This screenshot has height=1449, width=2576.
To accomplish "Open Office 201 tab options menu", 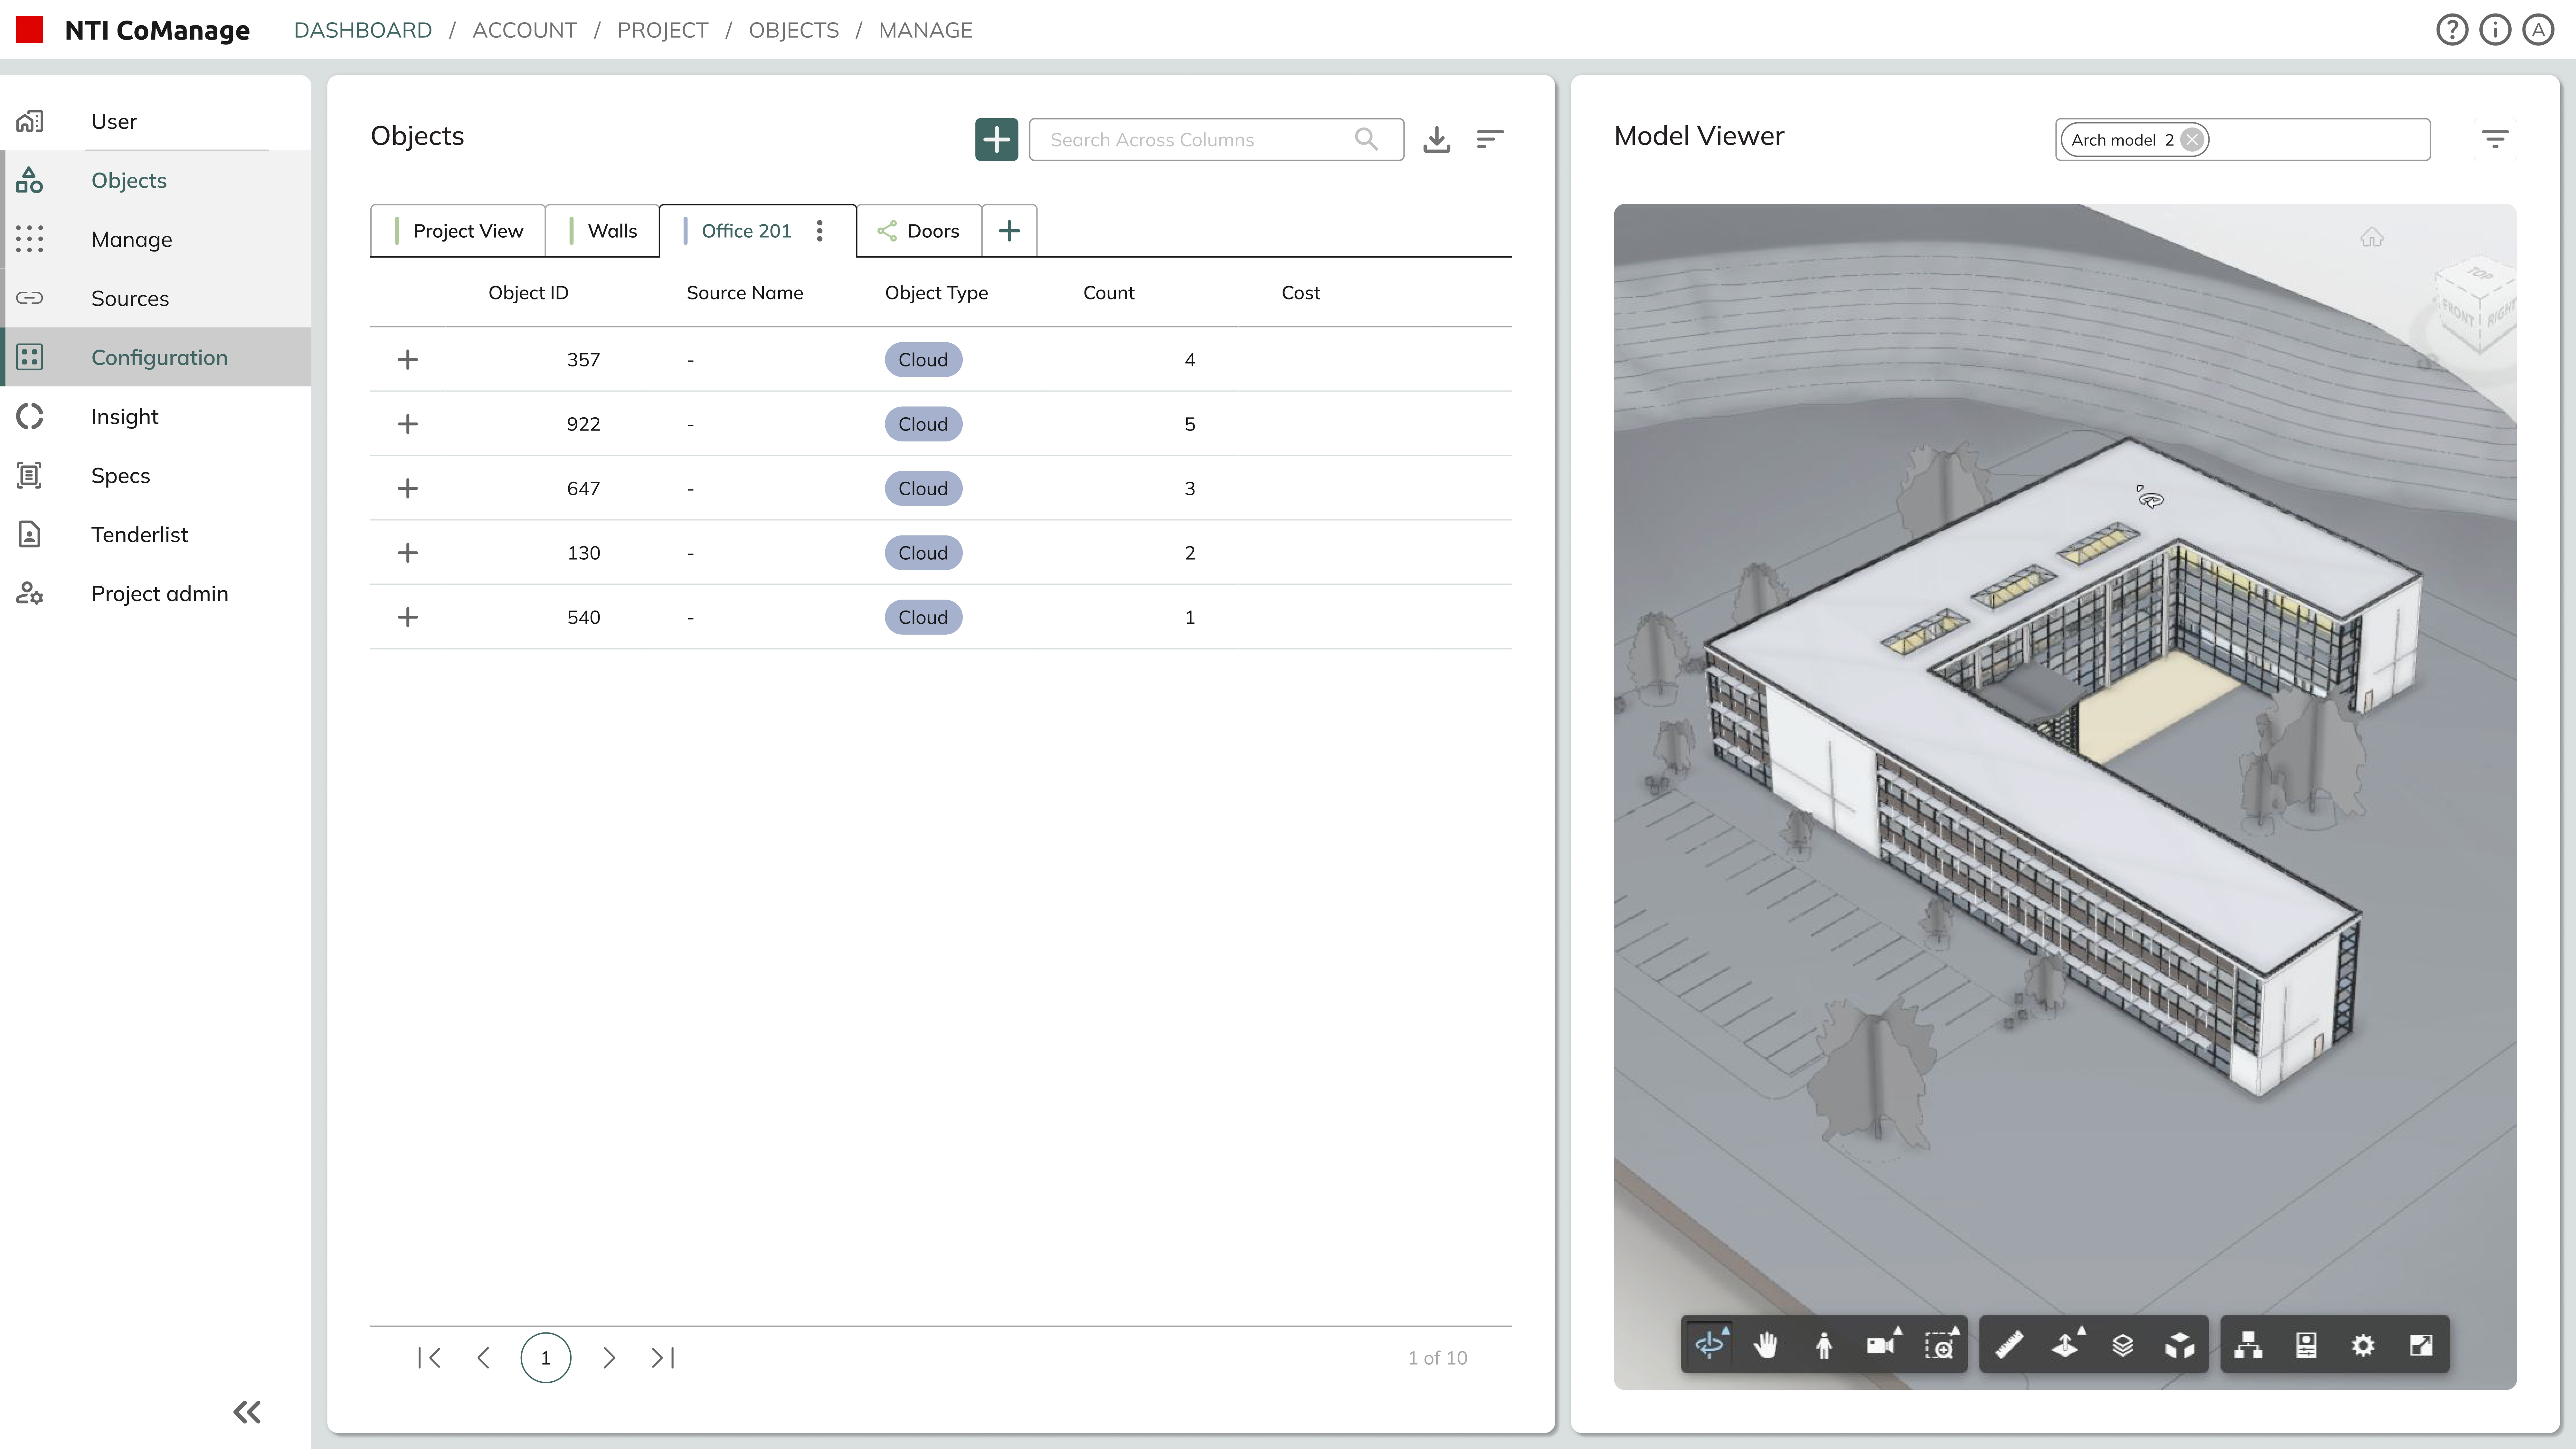I will pyautogui.click(x=819, y=231).
